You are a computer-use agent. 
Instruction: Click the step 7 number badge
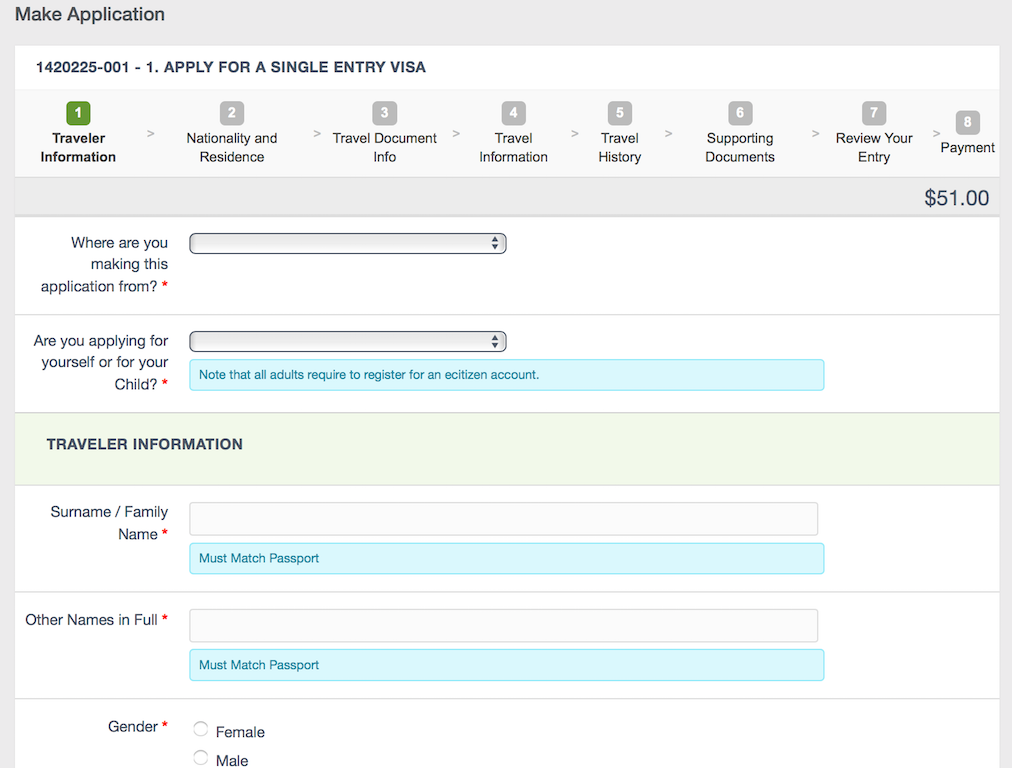(874, 113)
